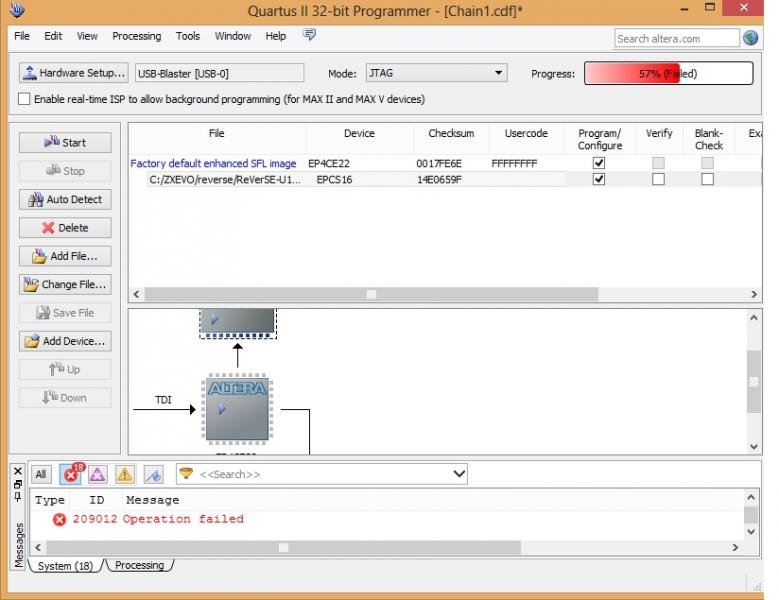
Task: Toggle Program/Configure for the EPCS16 row
Action: tap(599, 179)
